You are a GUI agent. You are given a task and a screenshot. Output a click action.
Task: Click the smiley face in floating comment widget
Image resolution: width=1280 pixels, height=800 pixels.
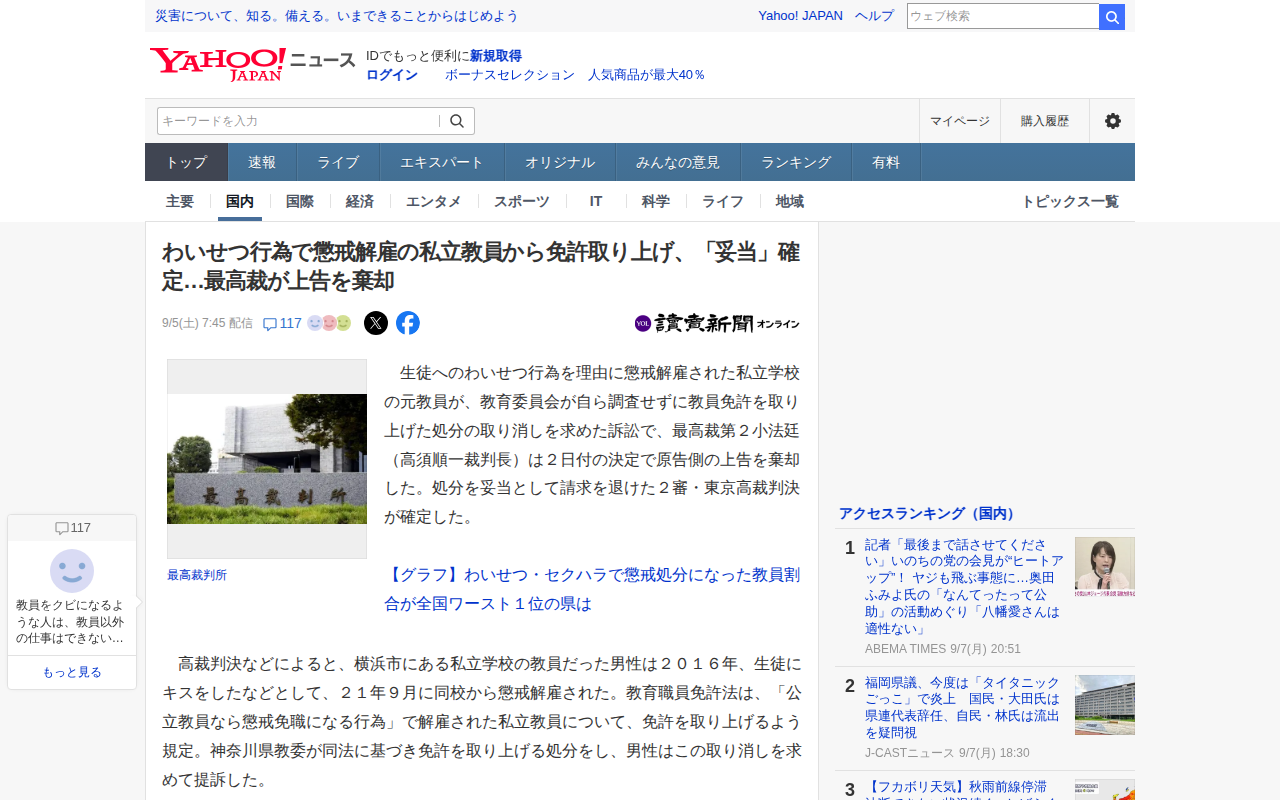72,571
